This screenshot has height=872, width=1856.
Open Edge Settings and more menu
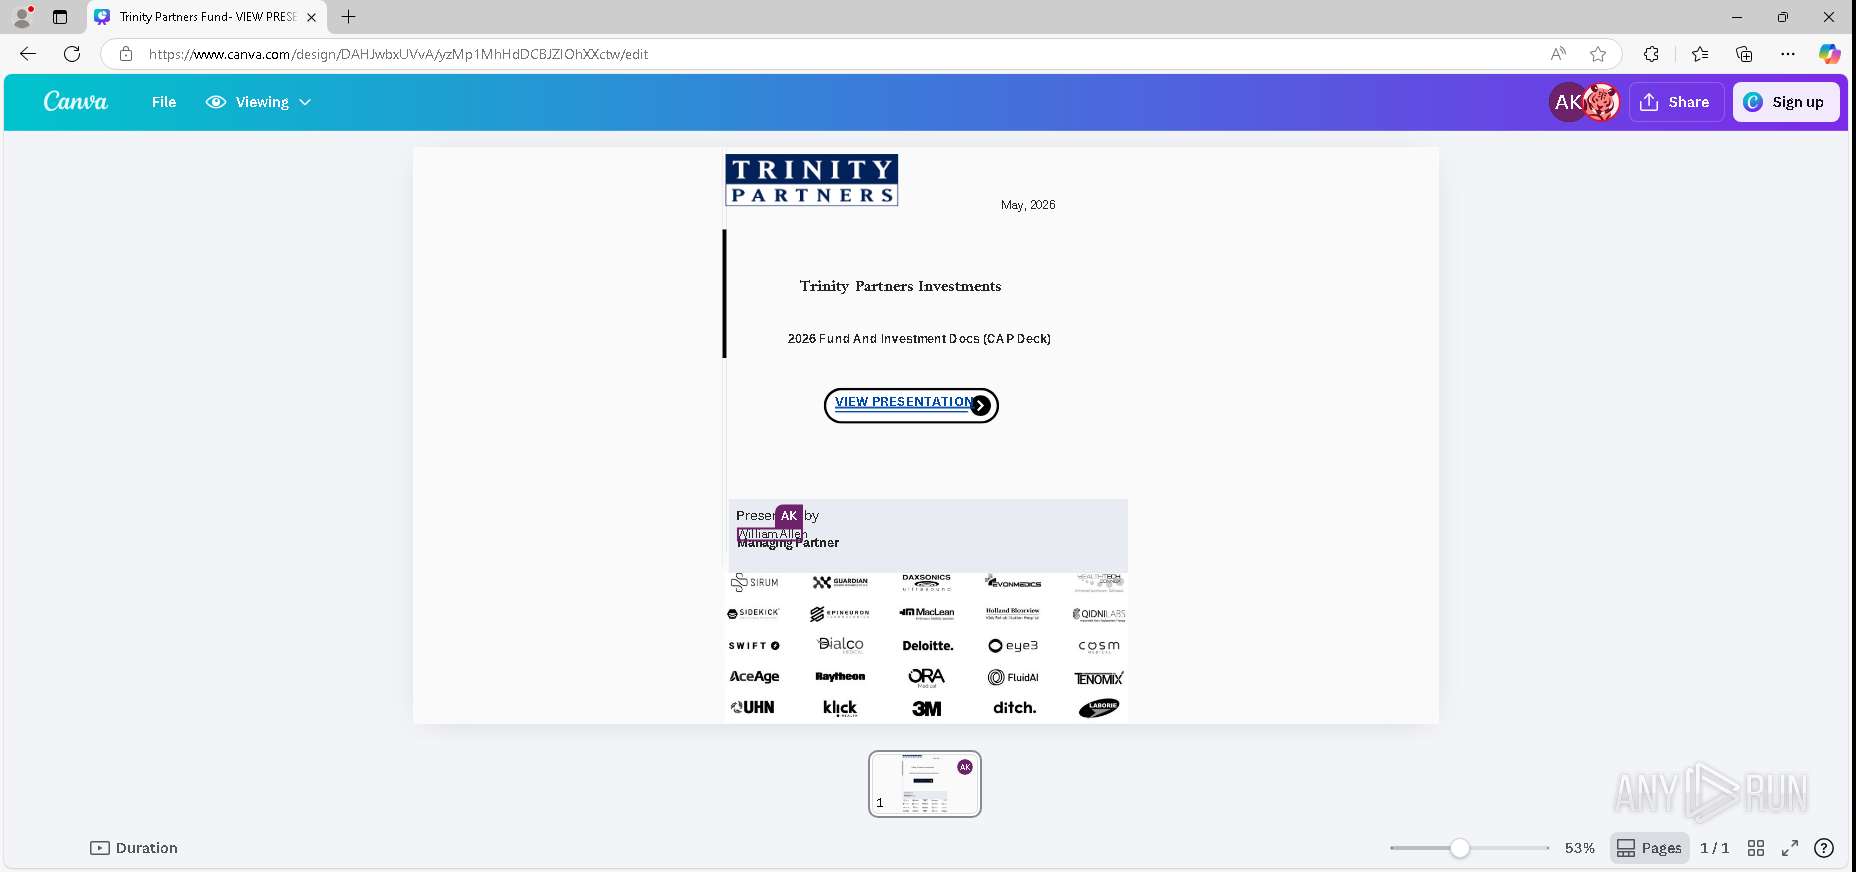click(x=1788, y=54)
